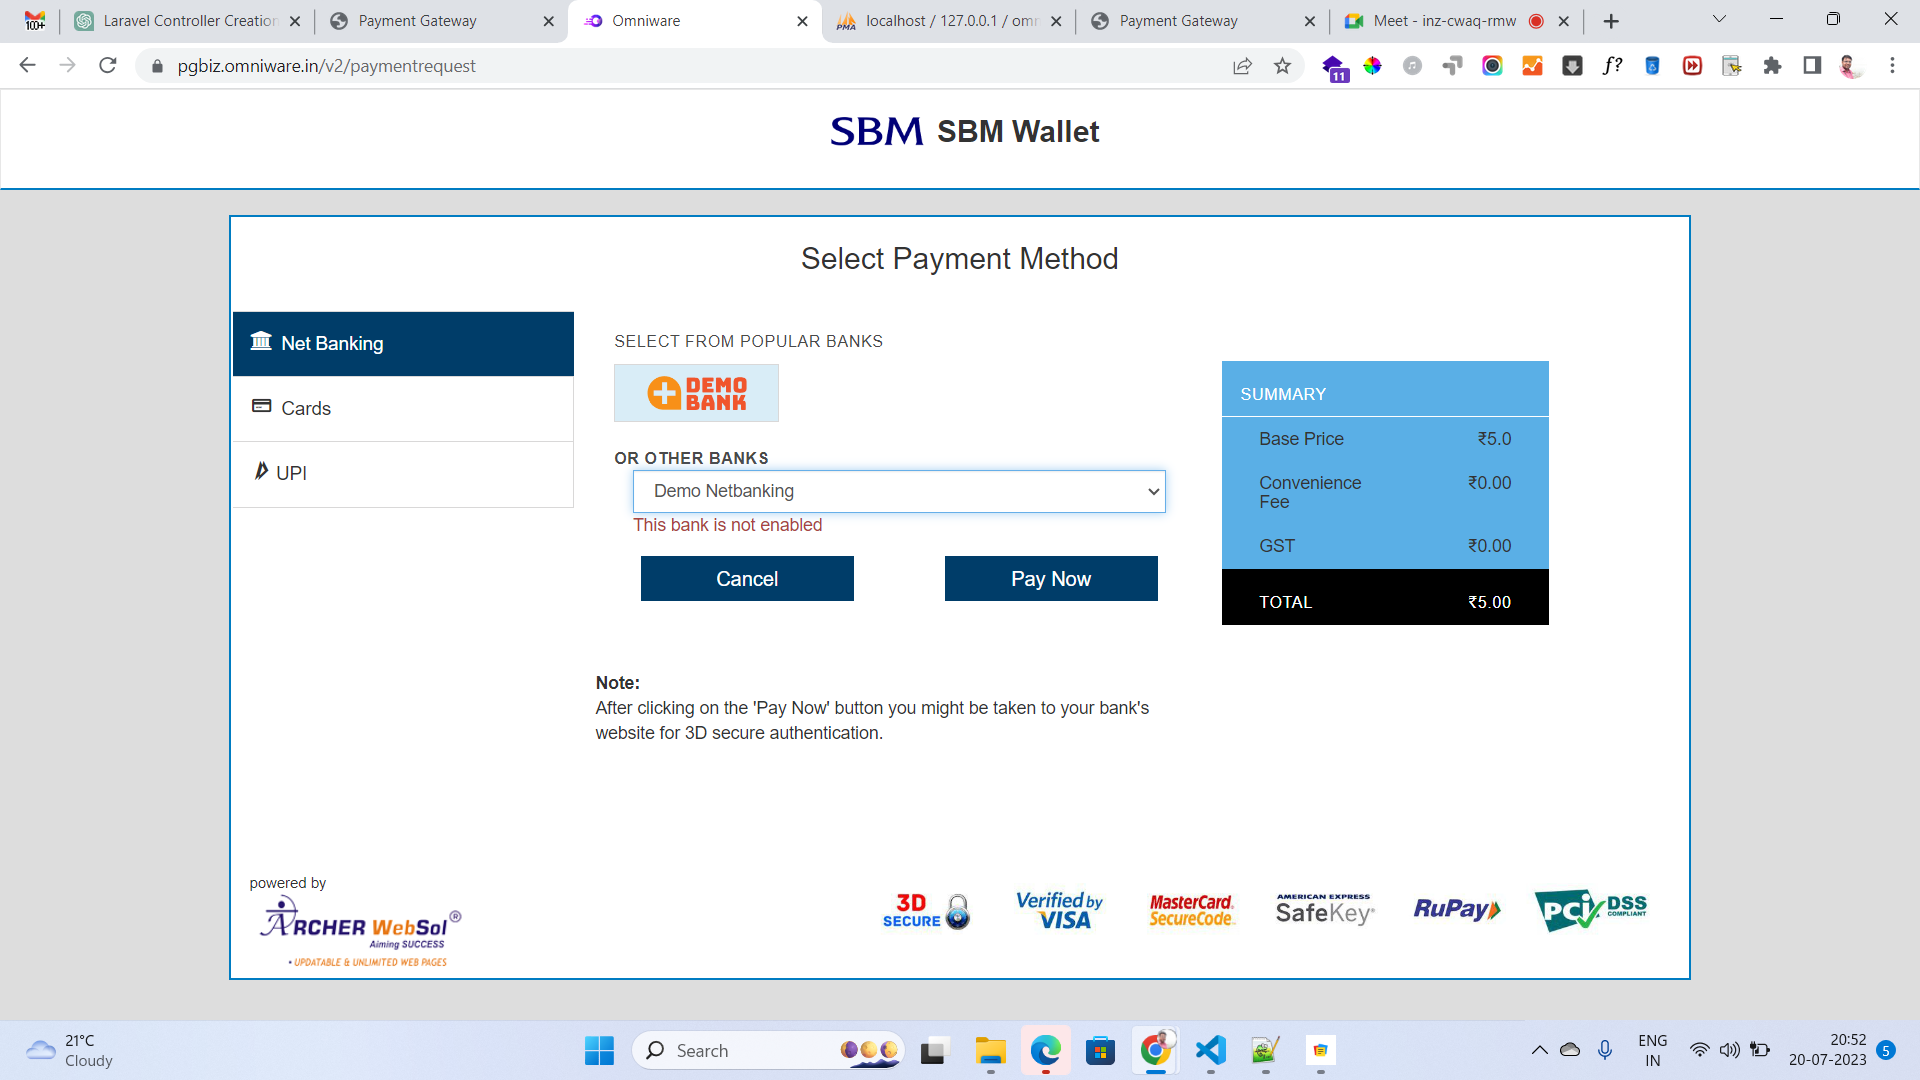1920x1080 pixels.
Task: Select the Net Banking payment method
Action: tap(403, 344)
